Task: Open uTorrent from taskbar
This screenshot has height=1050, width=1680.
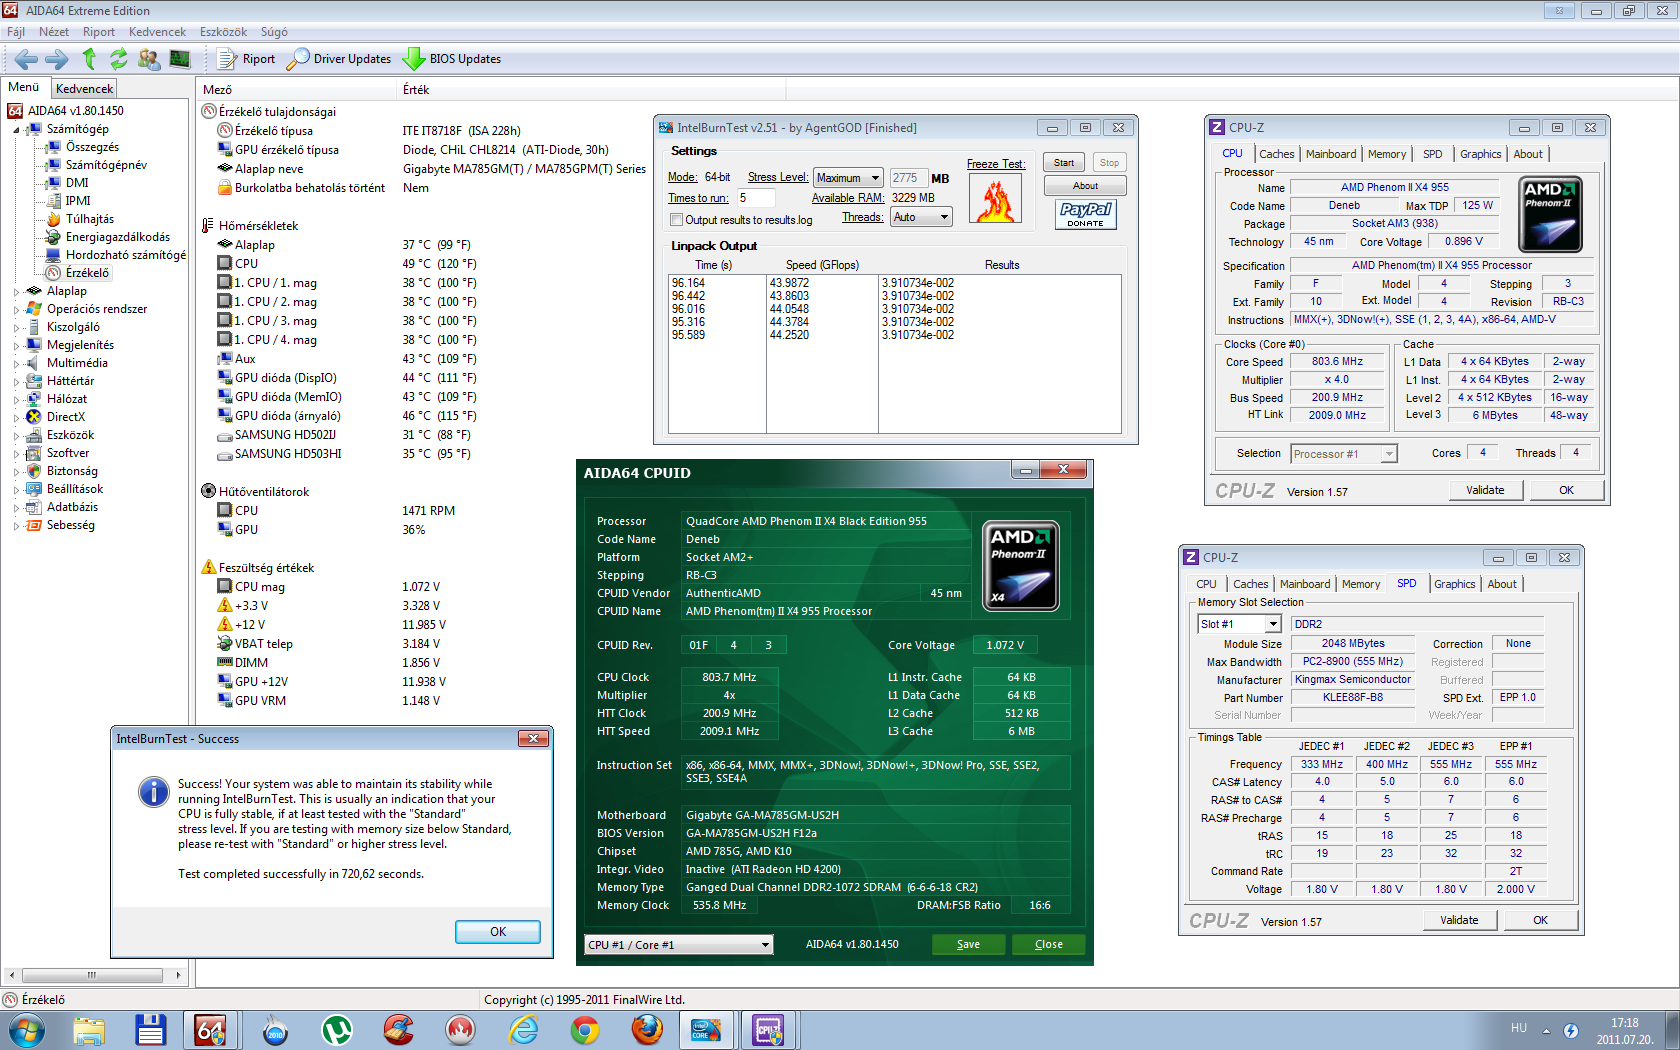Action: pos(337,1030)
